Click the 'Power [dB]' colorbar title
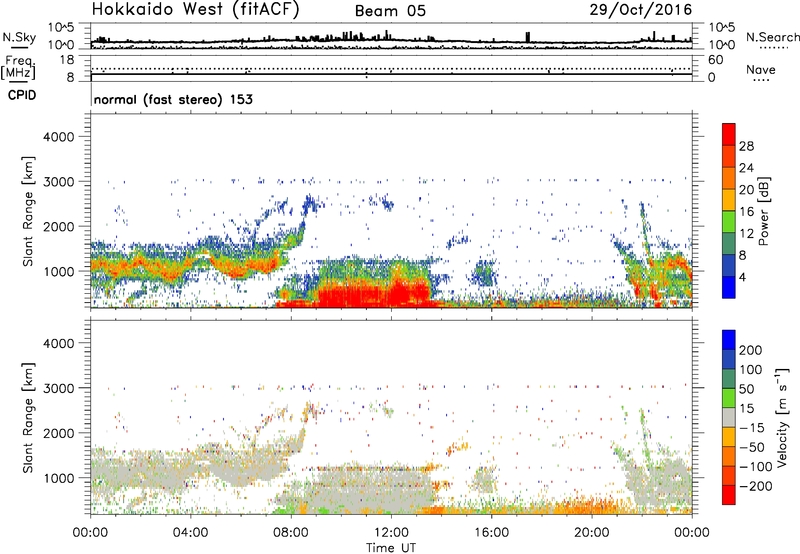 pyautogui.click(x=764, y=211)
